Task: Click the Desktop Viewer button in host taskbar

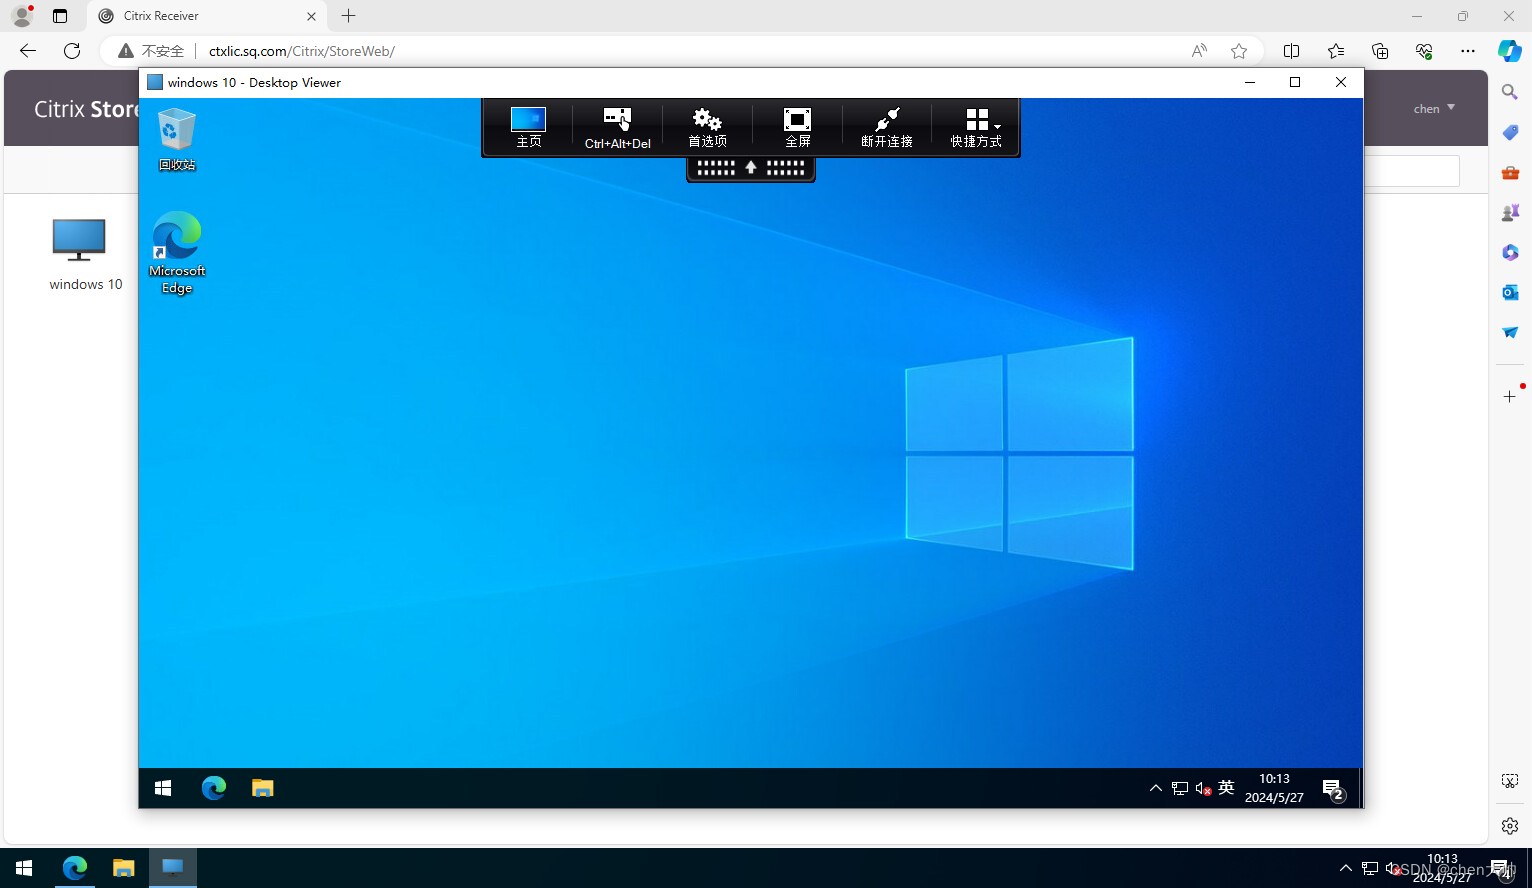Action: (x=173, y=868)
